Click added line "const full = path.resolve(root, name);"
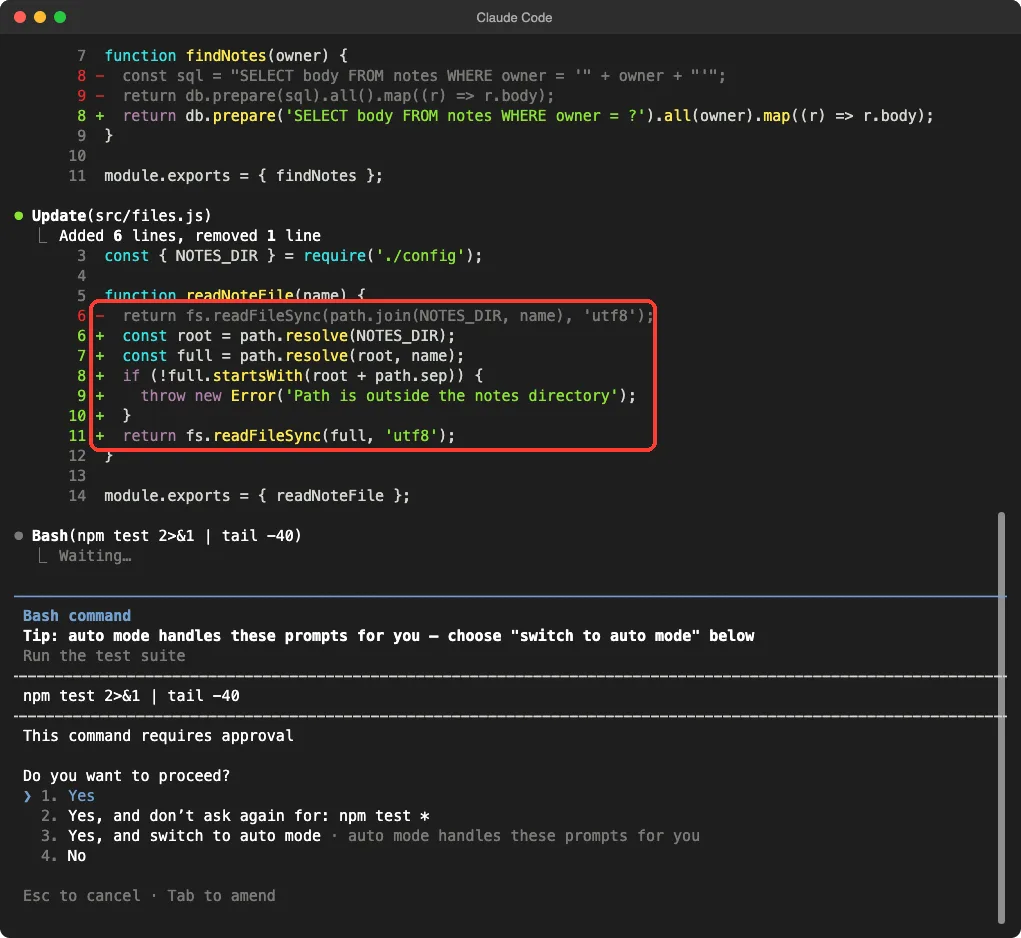Viewport: 1021px width, 938px height. [x=293, y=356]
